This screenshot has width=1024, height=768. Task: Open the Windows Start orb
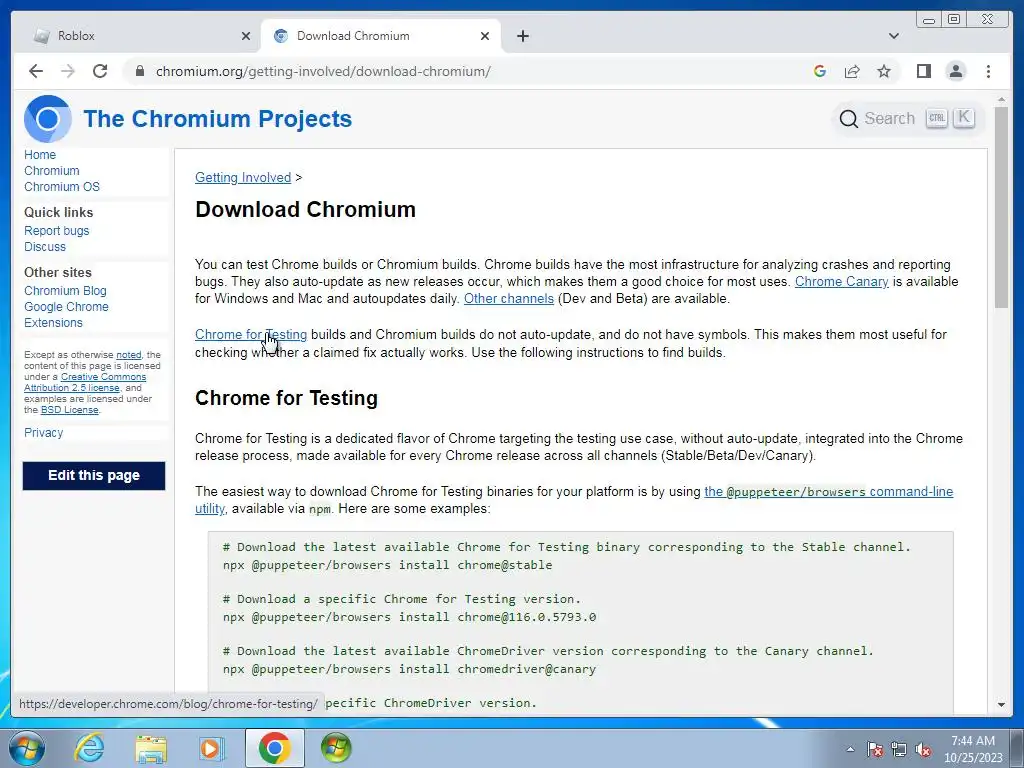pyautogui.click(x=26, y=748)
